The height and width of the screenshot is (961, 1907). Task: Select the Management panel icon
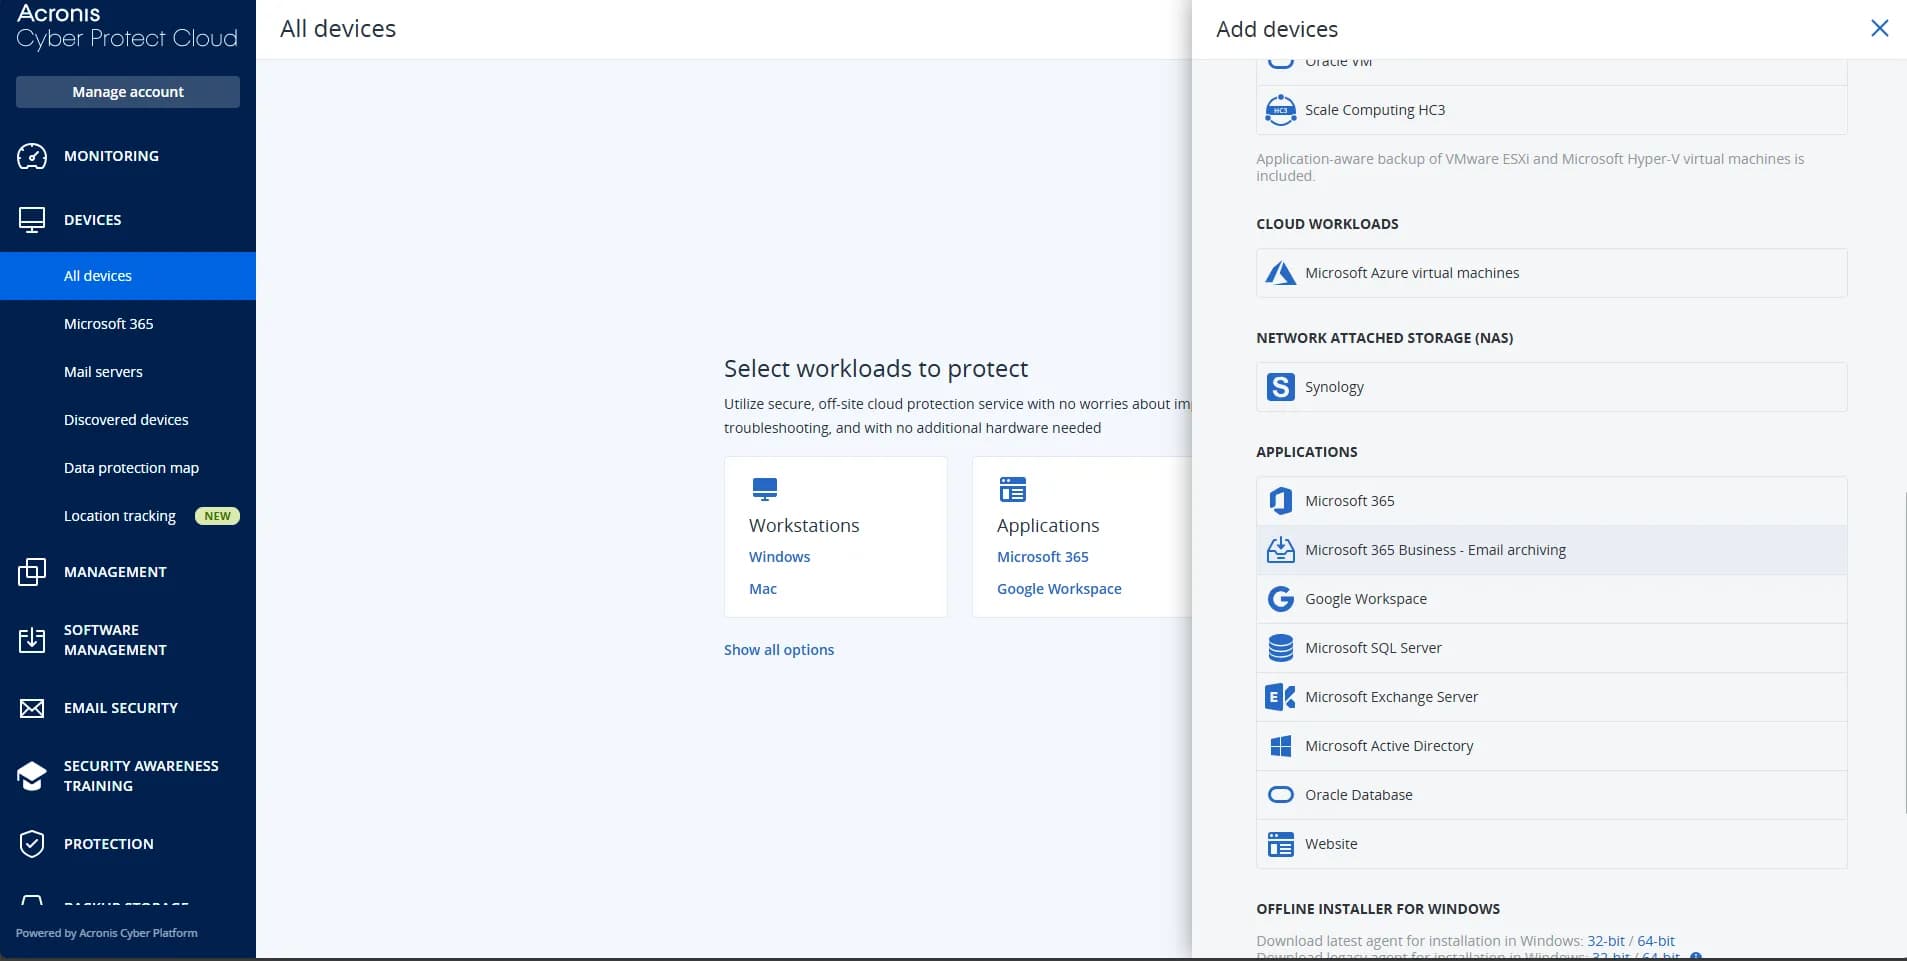(x=32, y=572)
